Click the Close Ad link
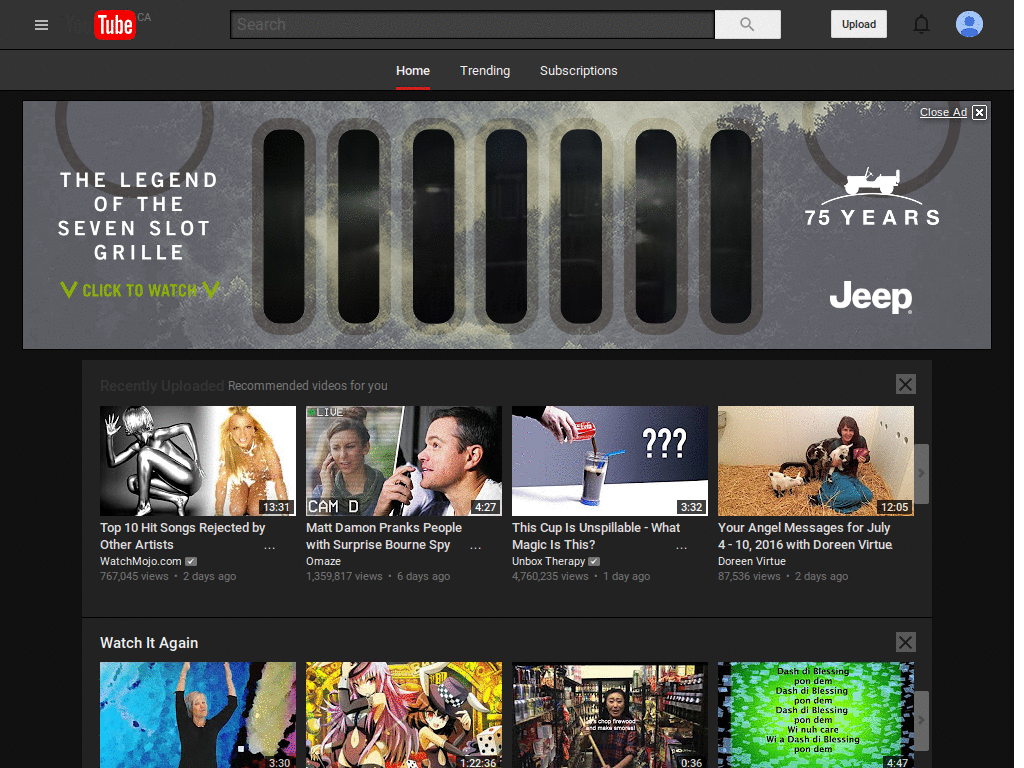The height and width of the screenshot is (768, 1024). tap(943, 112)
